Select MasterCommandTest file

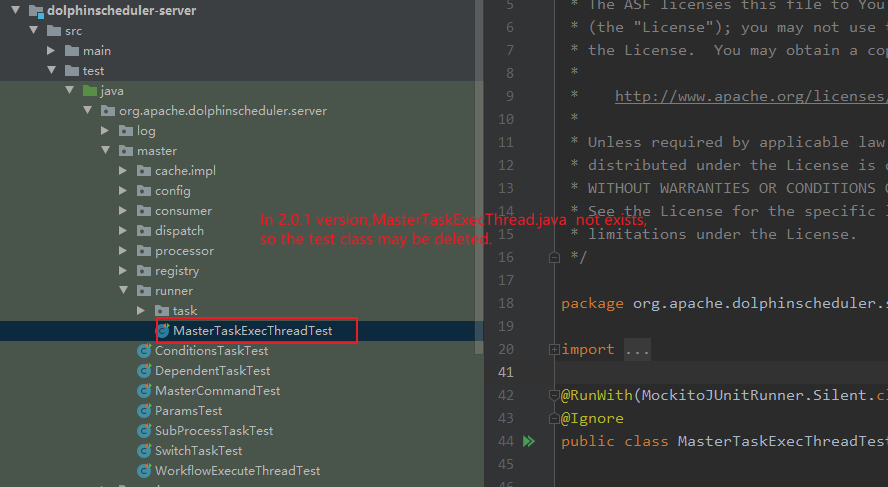pos(217,391)
